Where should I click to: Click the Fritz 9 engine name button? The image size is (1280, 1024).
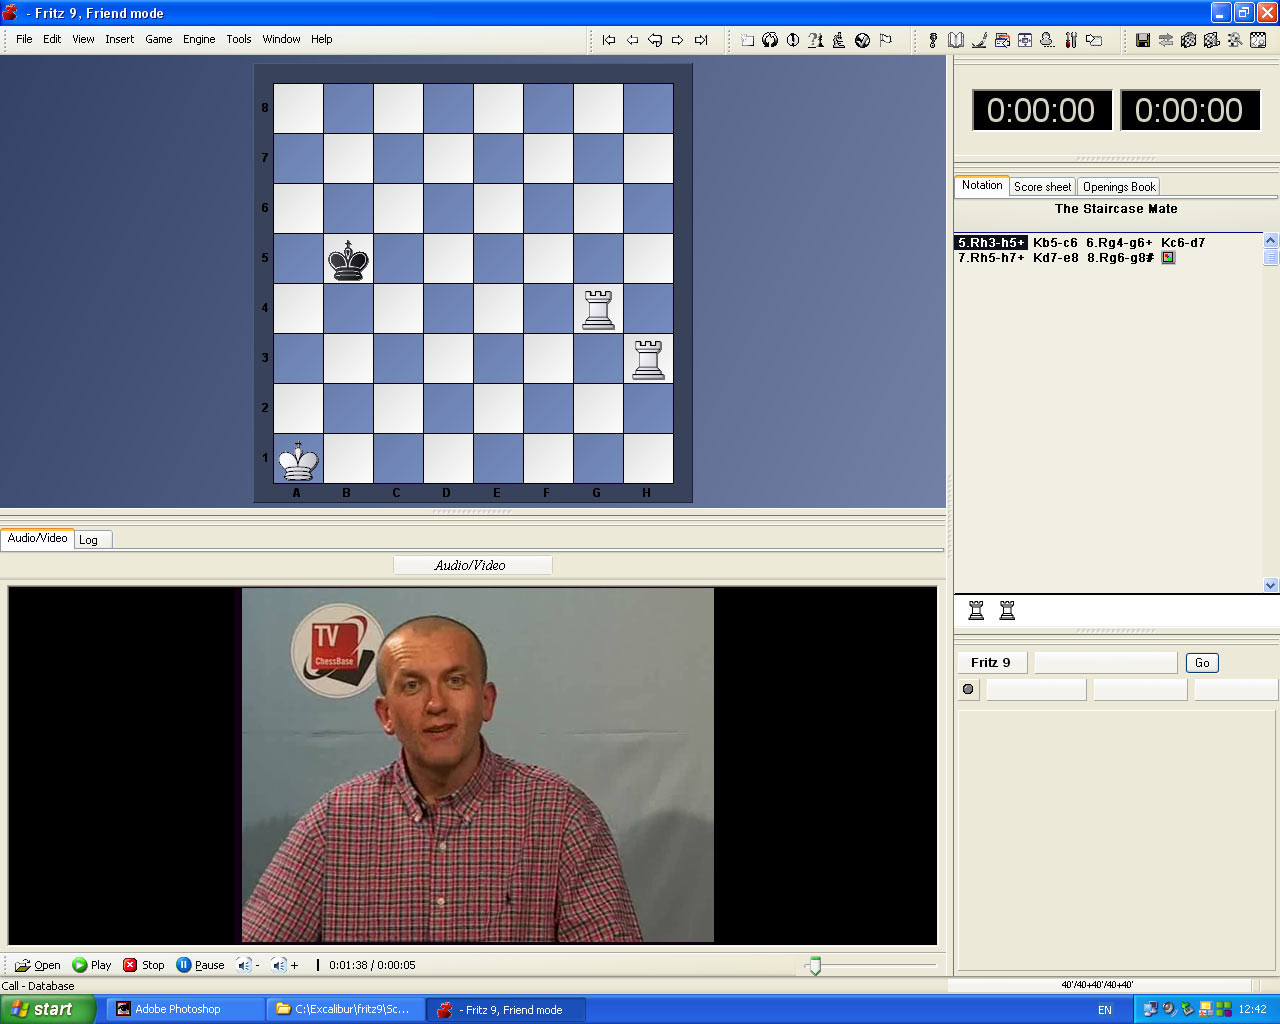pyautogui.click(x=991, y=663)
